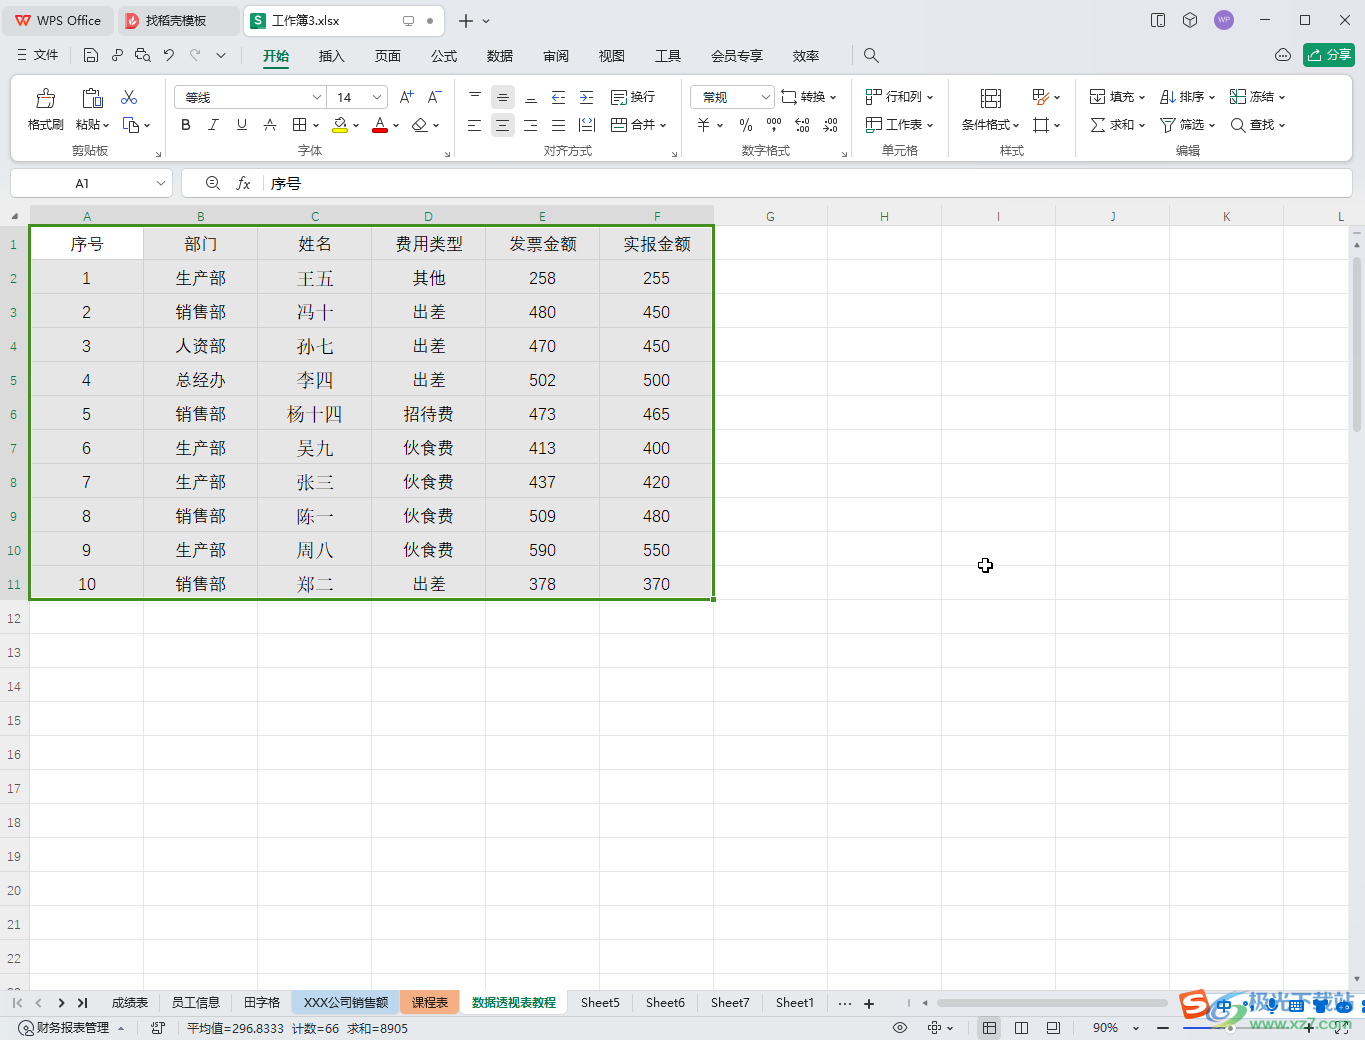This screenshot has width=1365, height=1040.
Task: Decrease indent in alignment group
Action: tap(559, 97)
